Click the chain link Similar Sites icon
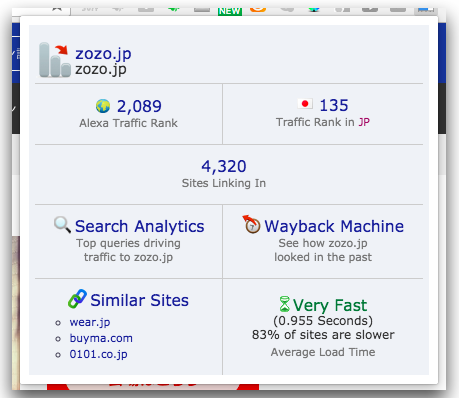Screen dimensions: 459x398 (x=77, y=299)
